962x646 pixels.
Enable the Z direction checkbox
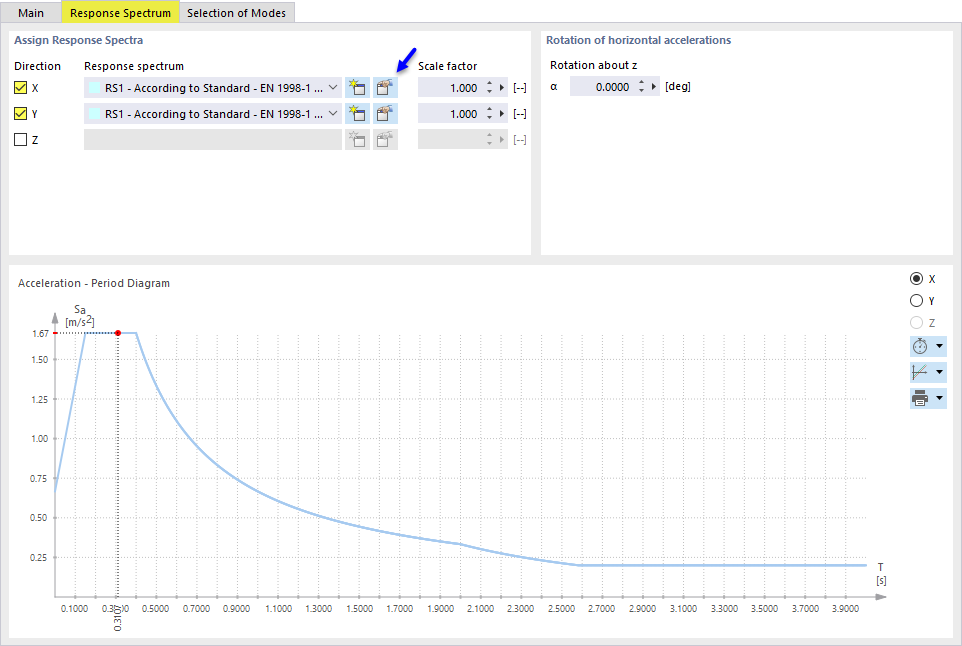[20, 140]
